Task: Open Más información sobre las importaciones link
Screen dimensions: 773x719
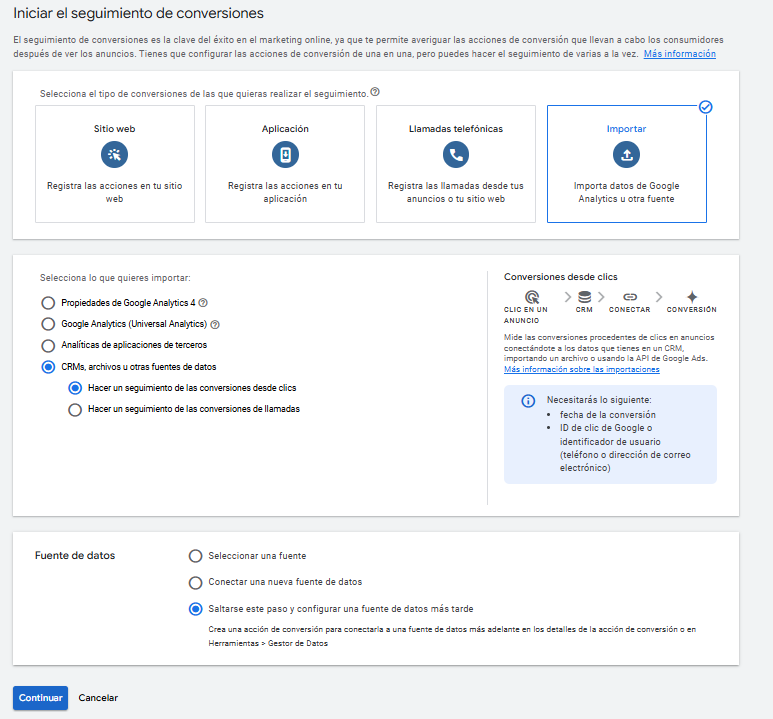Action: point(581,369)
